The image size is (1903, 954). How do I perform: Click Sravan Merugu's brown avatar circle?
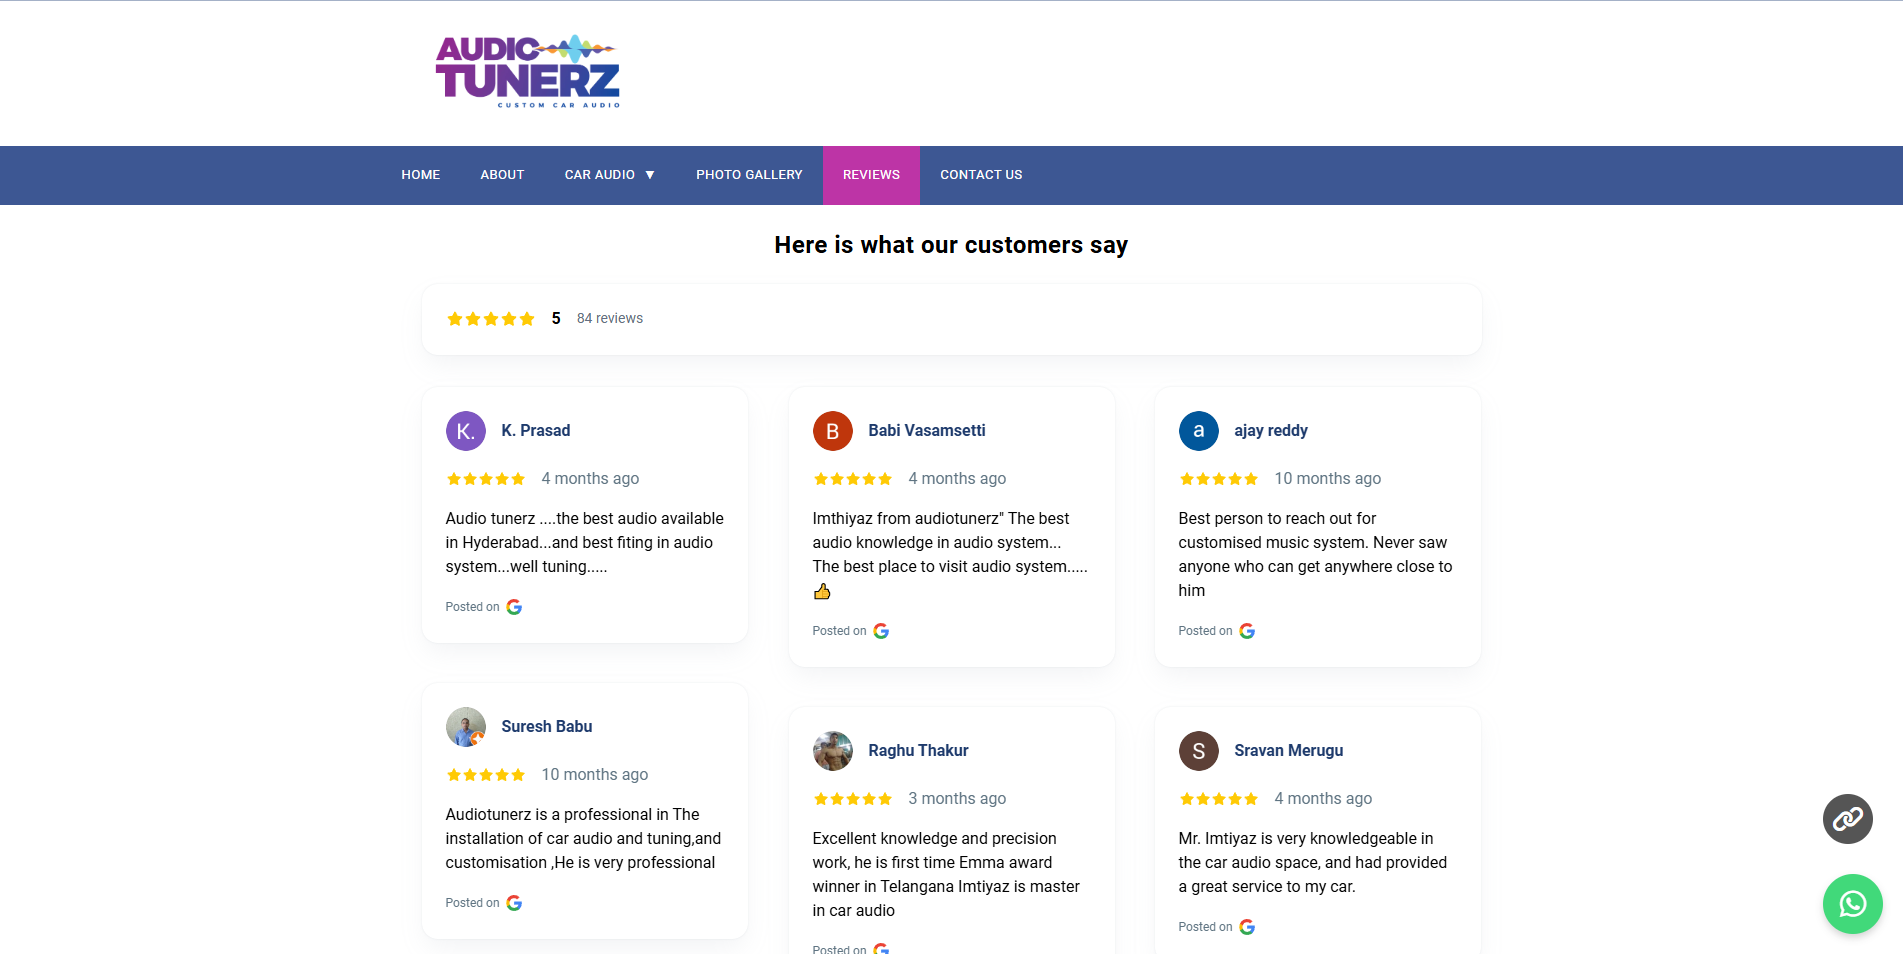click(x=1198, y=751)
